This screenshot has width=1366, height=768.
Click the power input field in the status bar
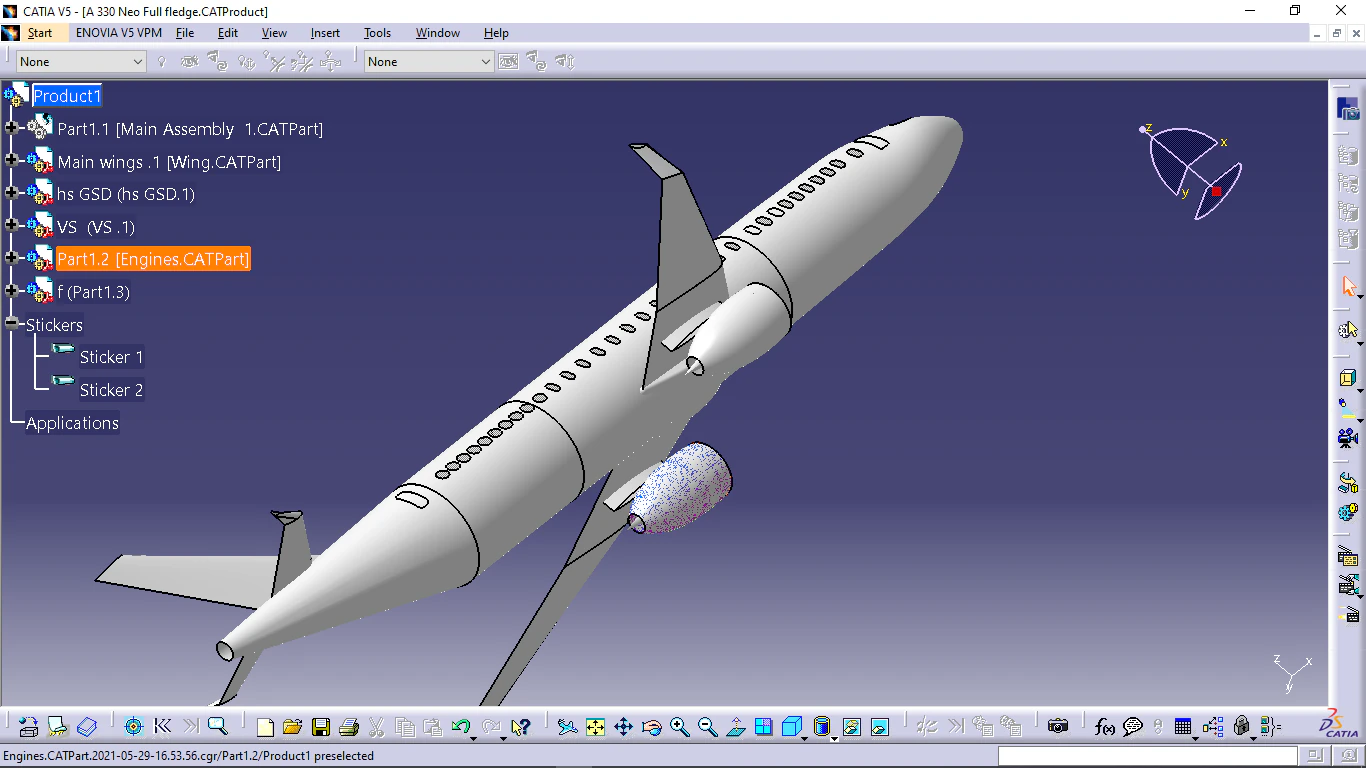point(1147,756)
